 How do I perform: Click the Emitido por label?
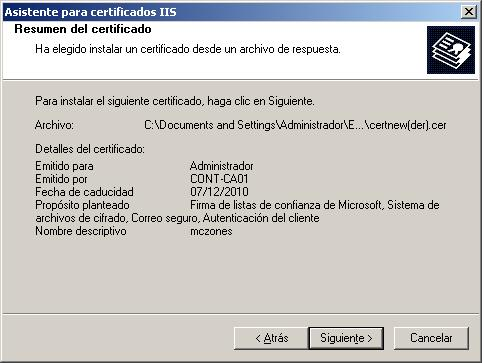tap(61, 179)
